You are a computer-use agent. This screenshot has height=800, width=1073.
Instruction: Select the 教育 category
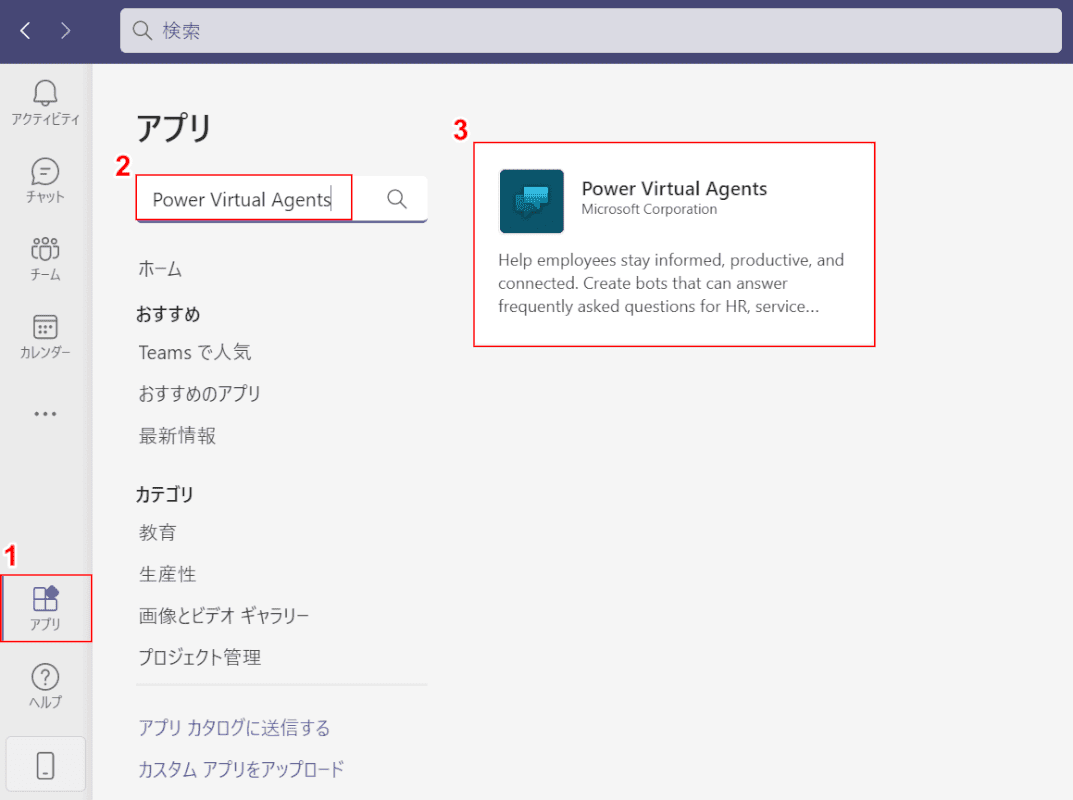click(158, 532)
